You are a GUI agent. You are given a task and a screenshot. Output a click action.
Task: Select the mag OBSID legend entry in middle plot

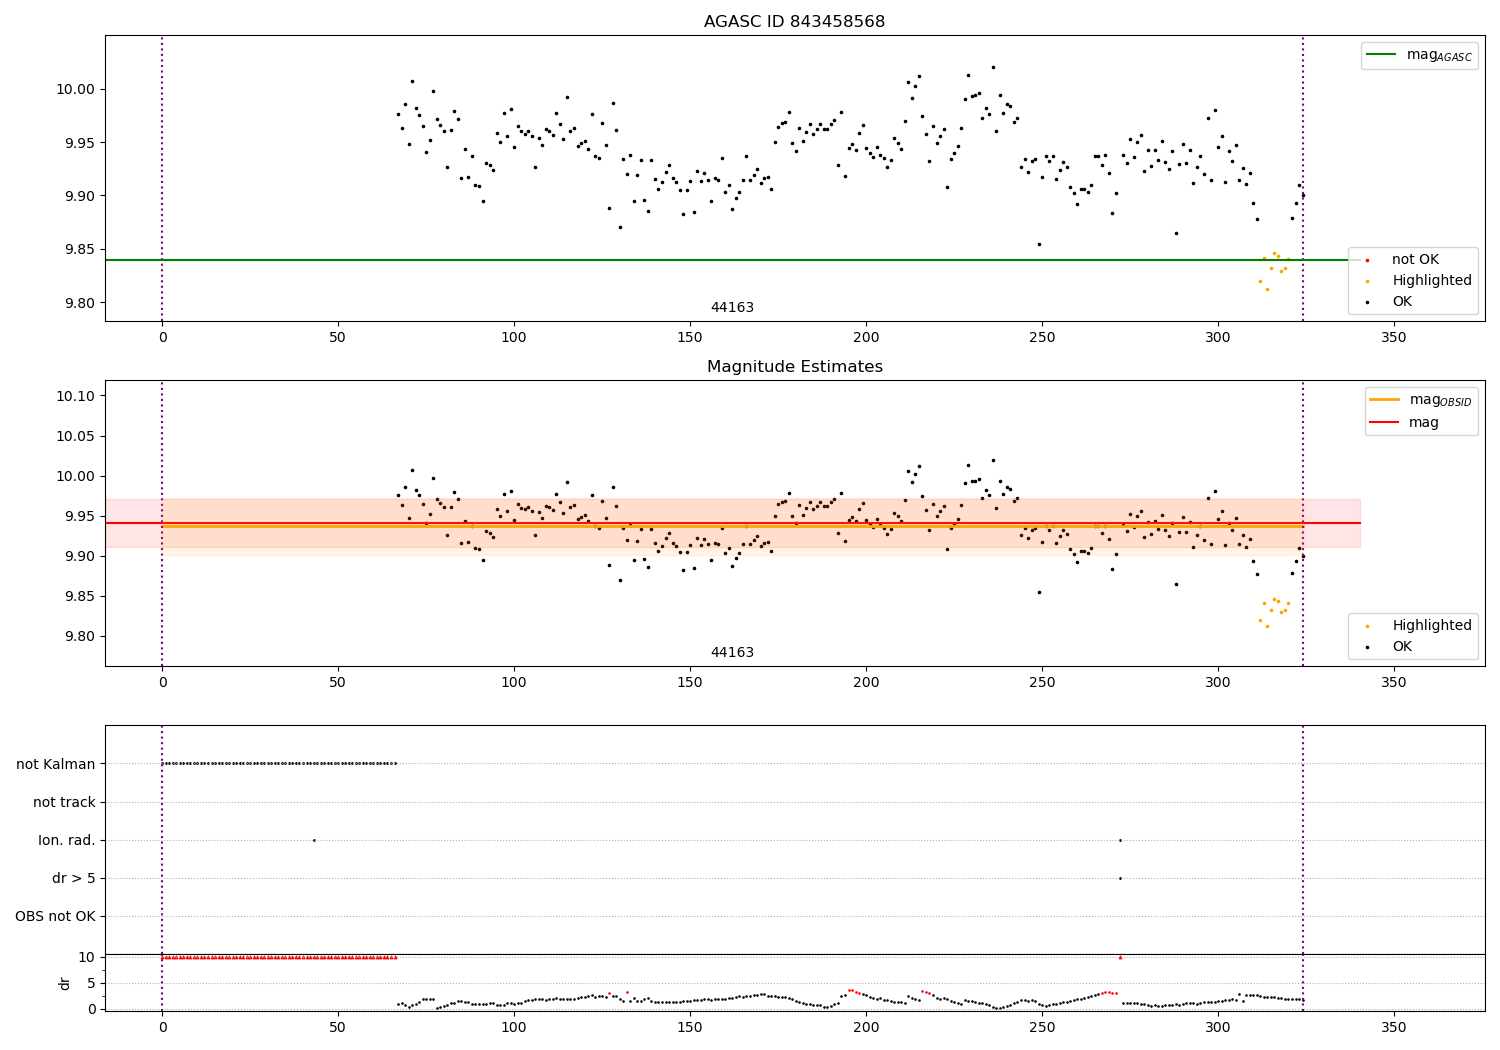(1421, 400)
